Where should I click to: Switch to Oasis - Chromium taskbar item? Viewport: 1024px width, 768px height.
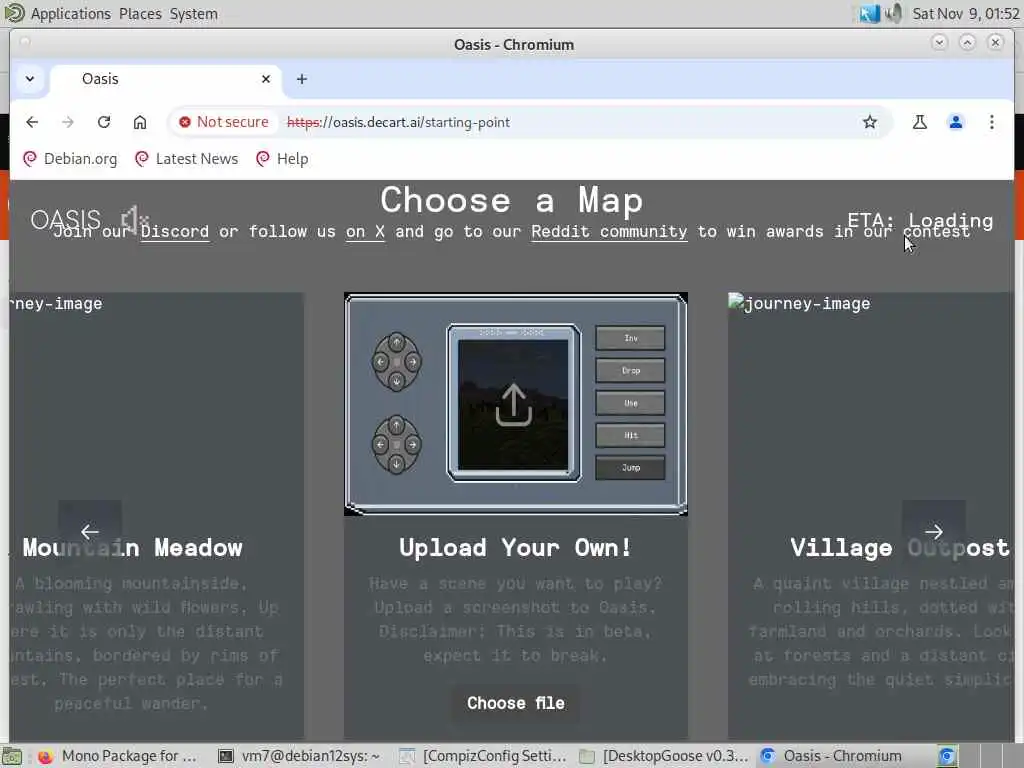pyautogui.click(x=832, y=756)
